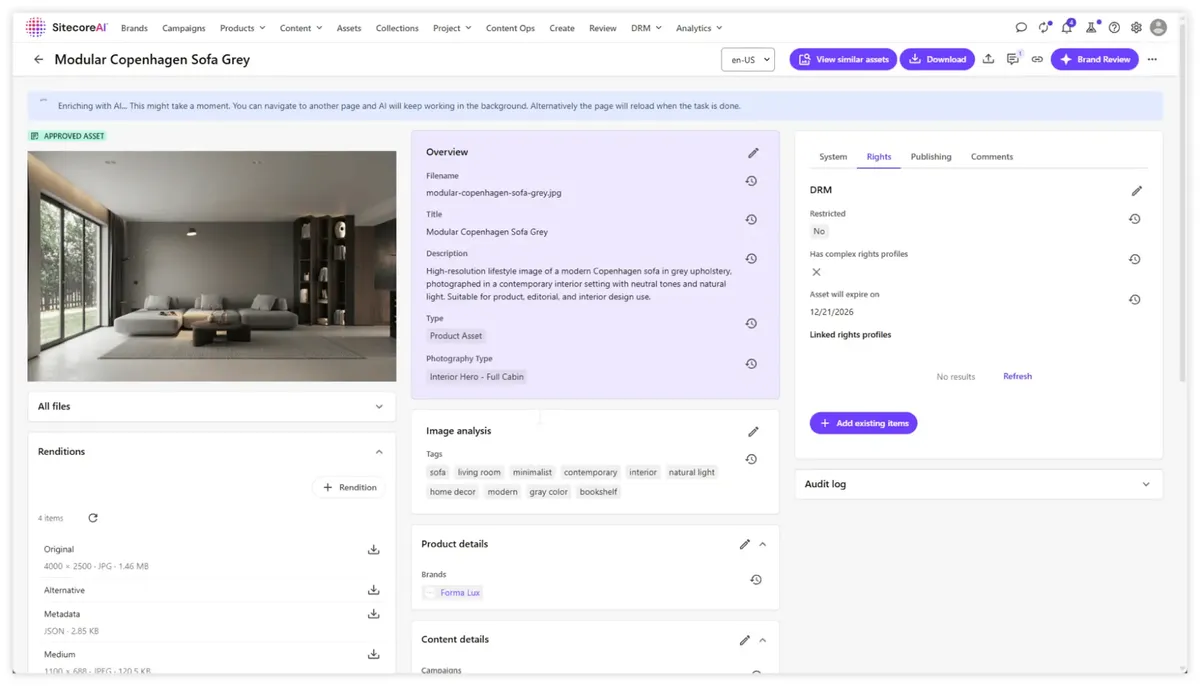Edit Image analysis with the pencil icon
Screen dimensions: 1200x686
click(x=753, y=432)
